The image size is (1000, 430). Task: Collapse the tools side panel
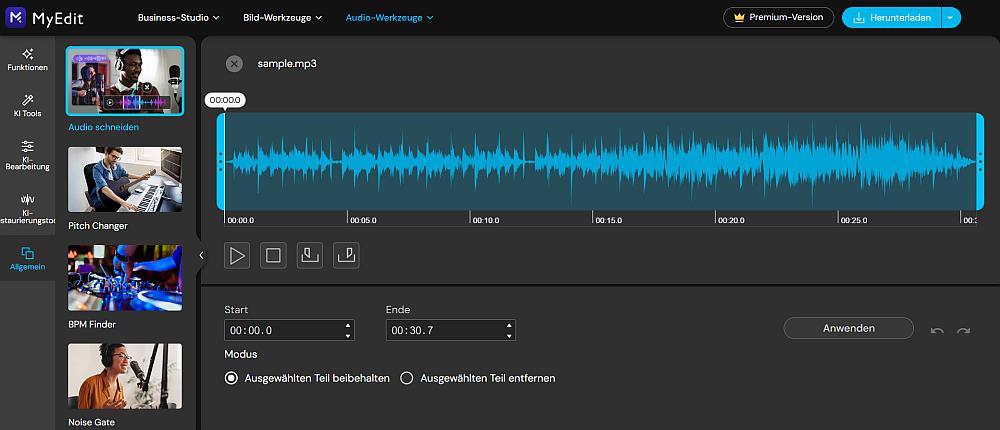(201, 255)
